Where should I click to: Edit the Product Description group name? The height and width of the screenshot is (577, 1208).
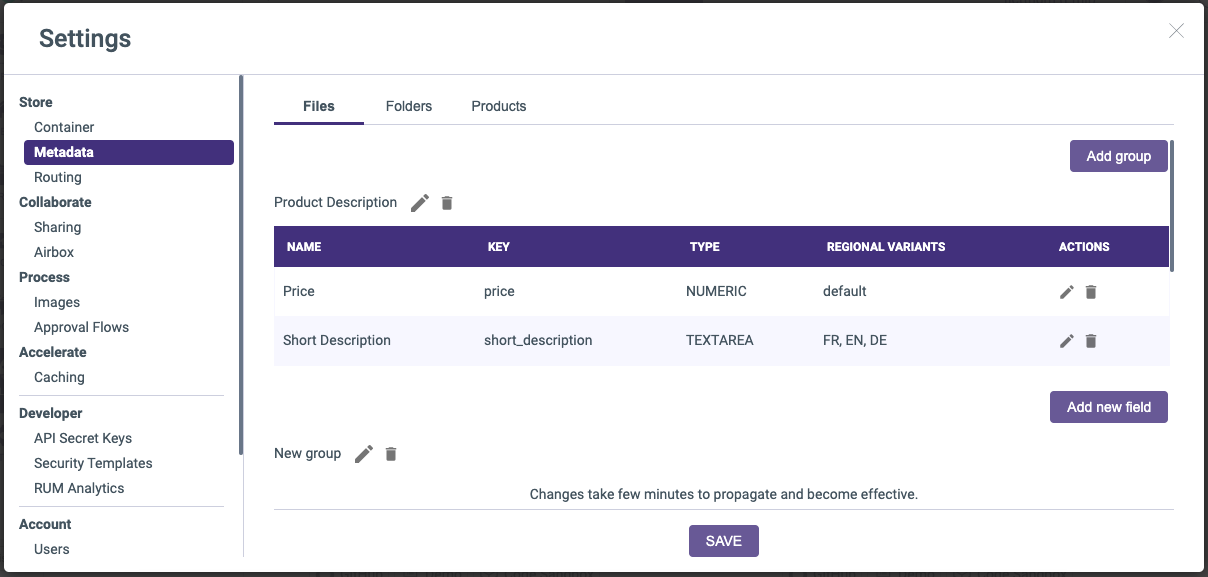click(420, 203)
